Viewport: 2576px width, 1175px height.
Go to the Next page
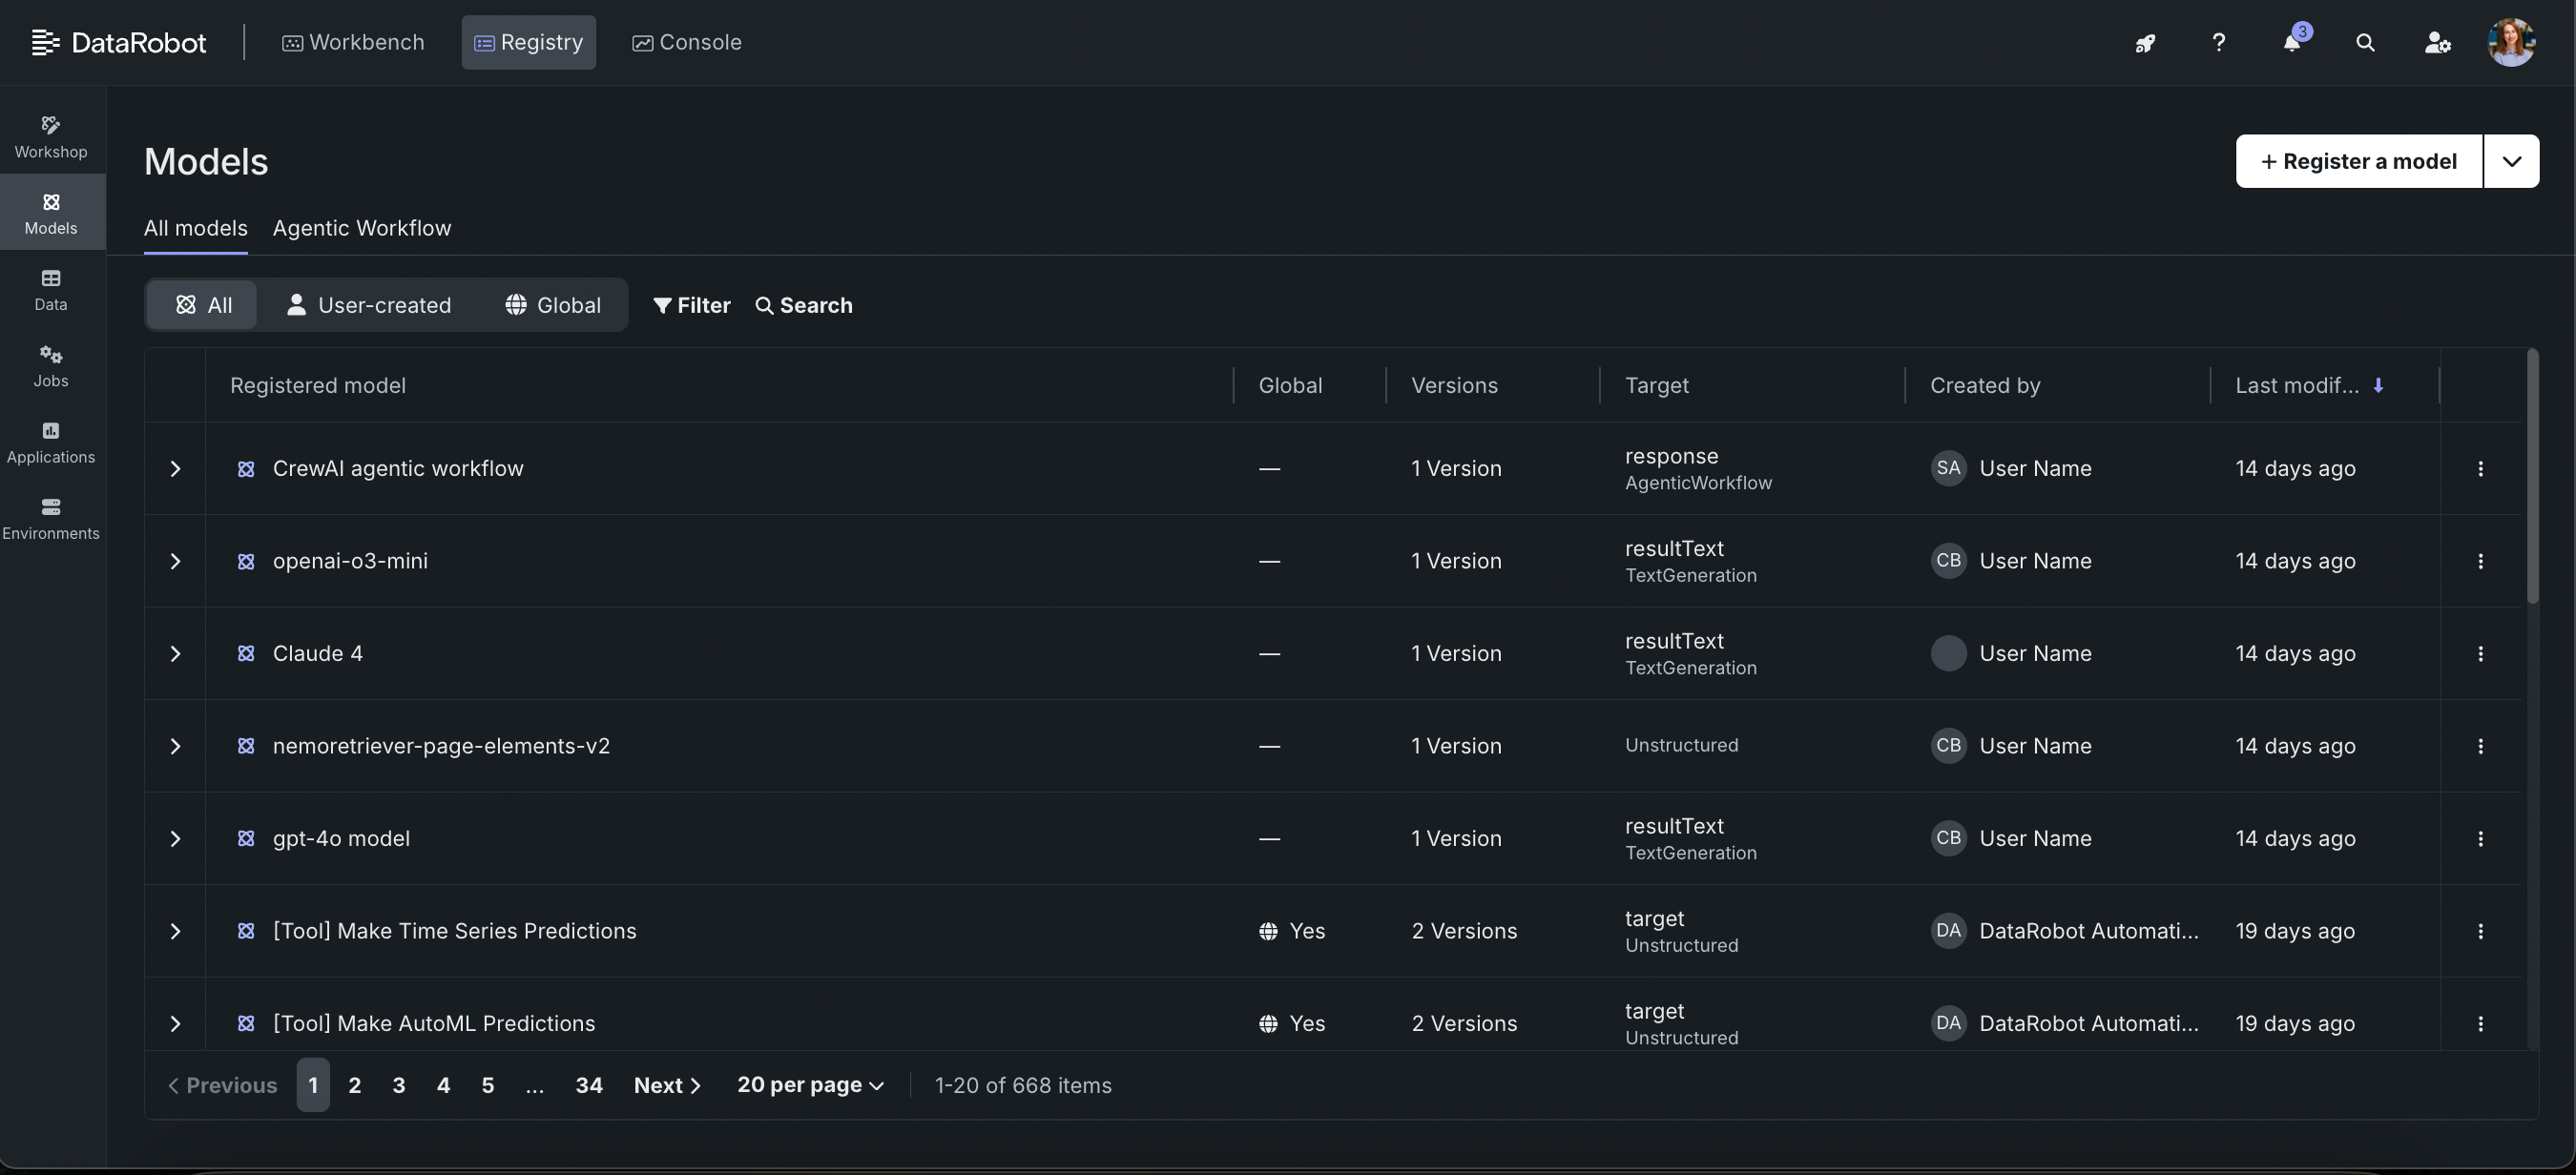click(667, 1085)
